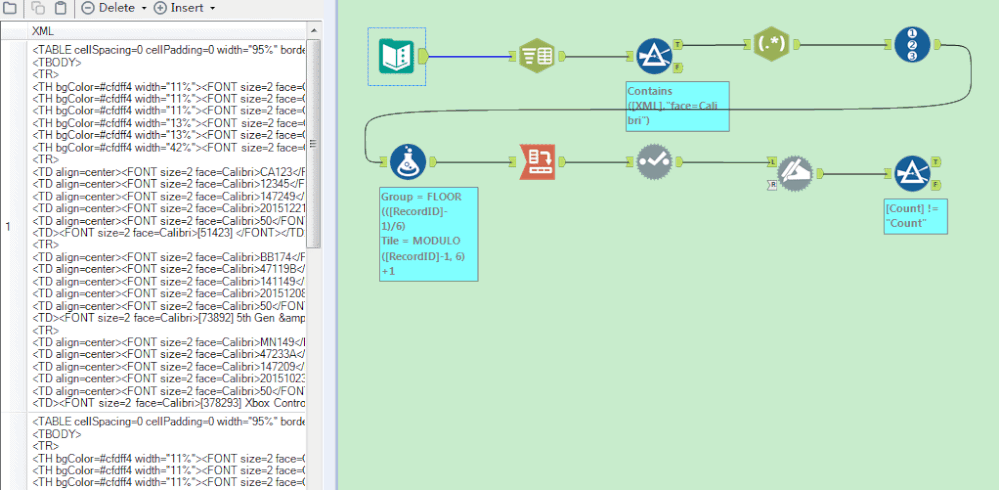
Task: Click the MN149 data line in XML cell
Action: coord(169,343)
